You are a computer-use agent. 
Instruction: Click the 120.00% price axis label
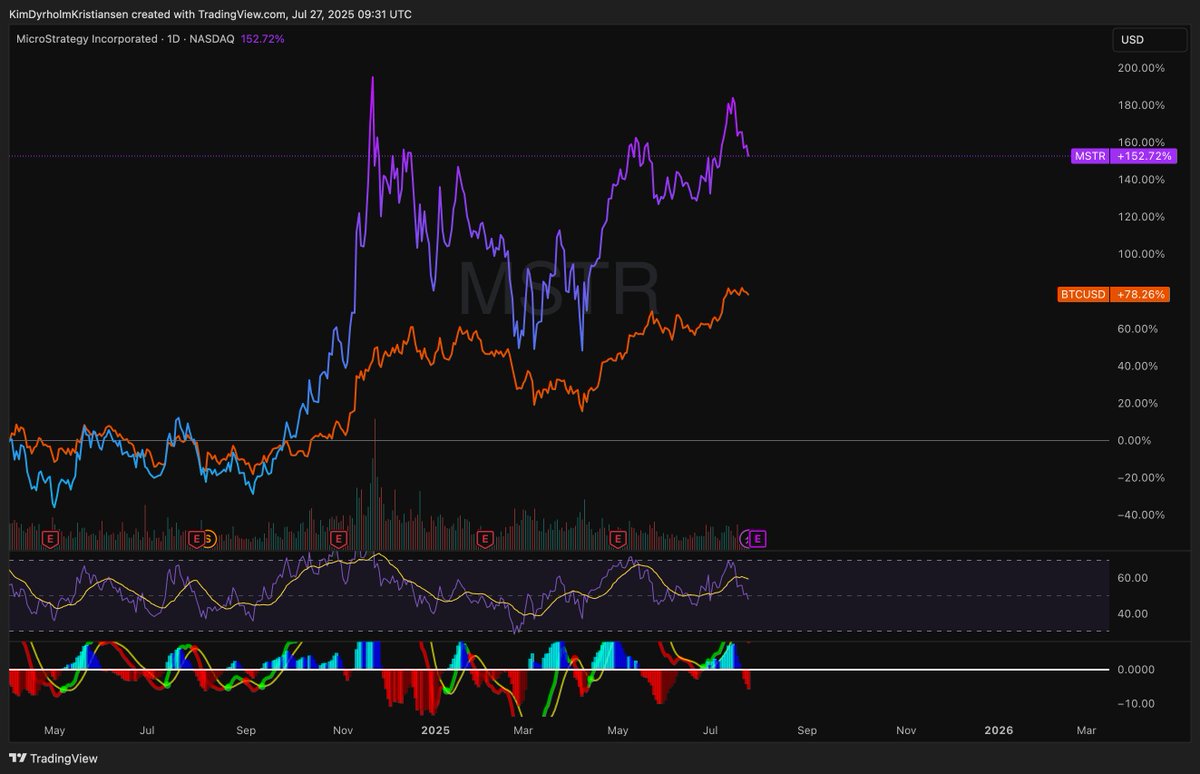click(x=1140, y=217)
